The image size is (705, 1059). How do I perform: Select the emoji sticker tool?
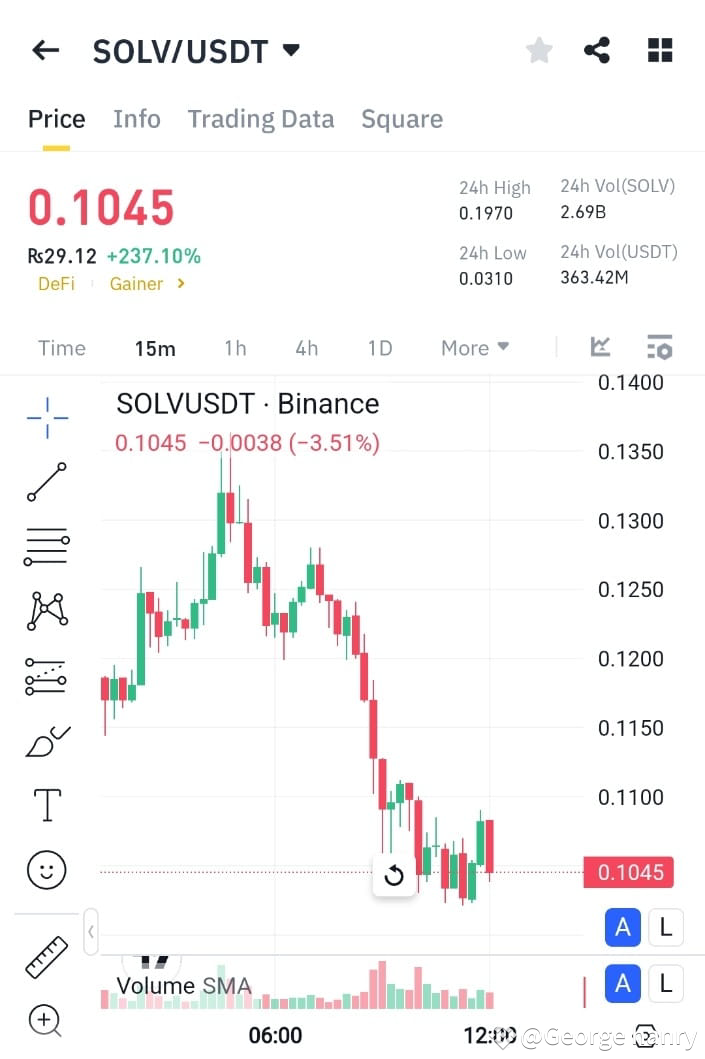click(45, 870)
